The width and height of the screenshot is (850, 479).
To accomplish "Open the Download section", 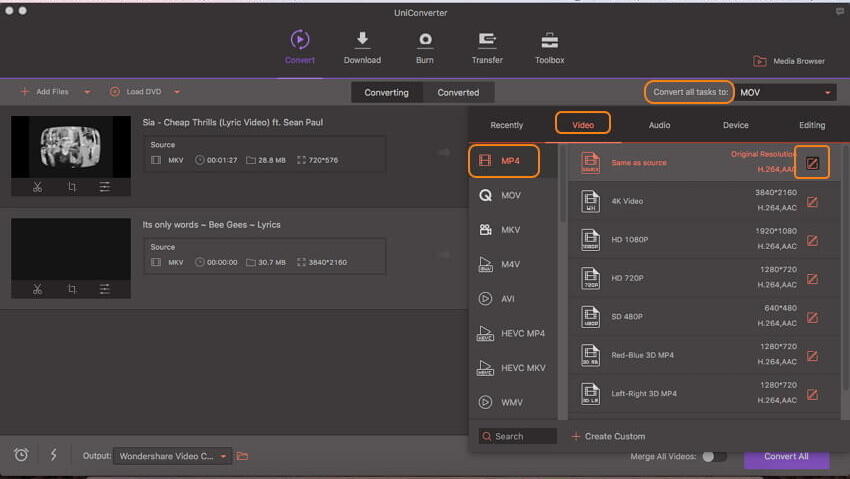I will (x=362, y=47).
